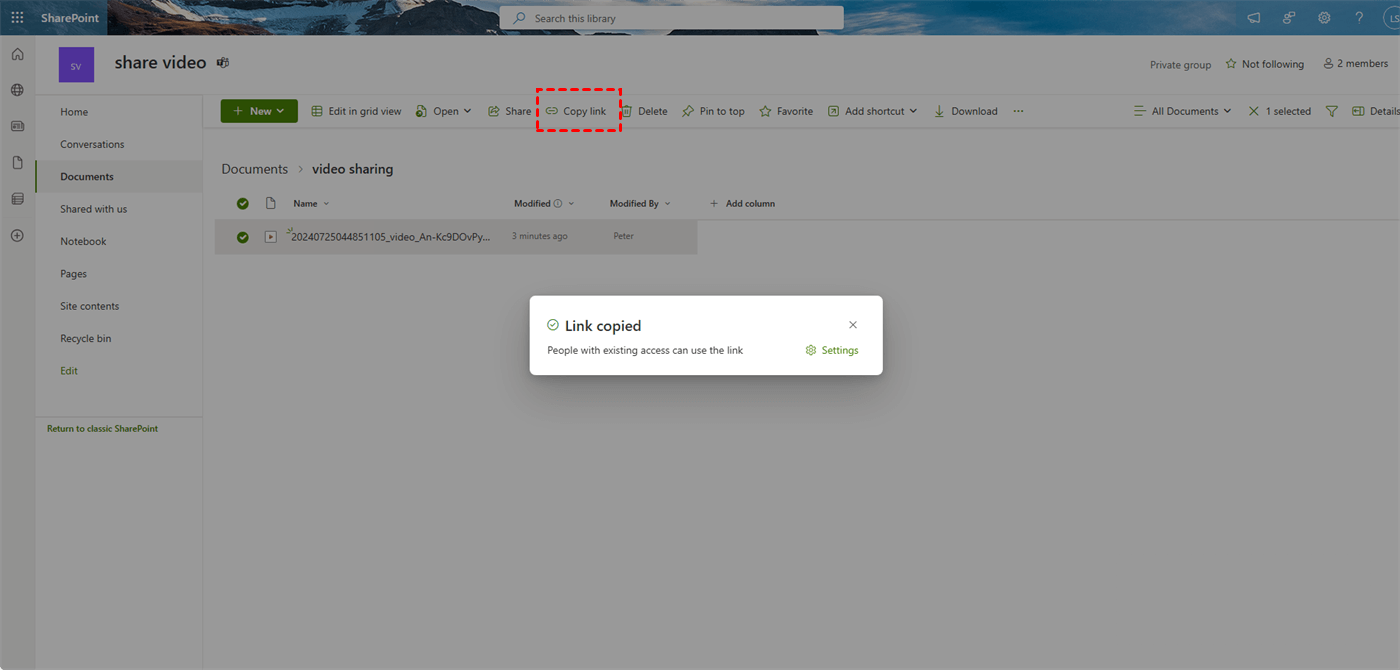Open the My files page icon
The width and height of the screenshot is (1400, 670).
click(x=17, y=162)
